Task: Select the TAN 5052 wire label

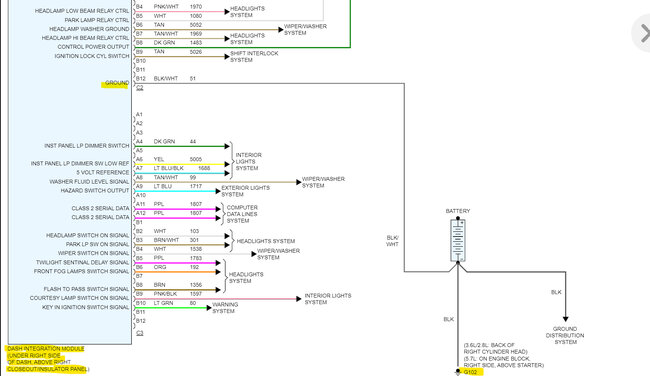Action: pos(178,25)
